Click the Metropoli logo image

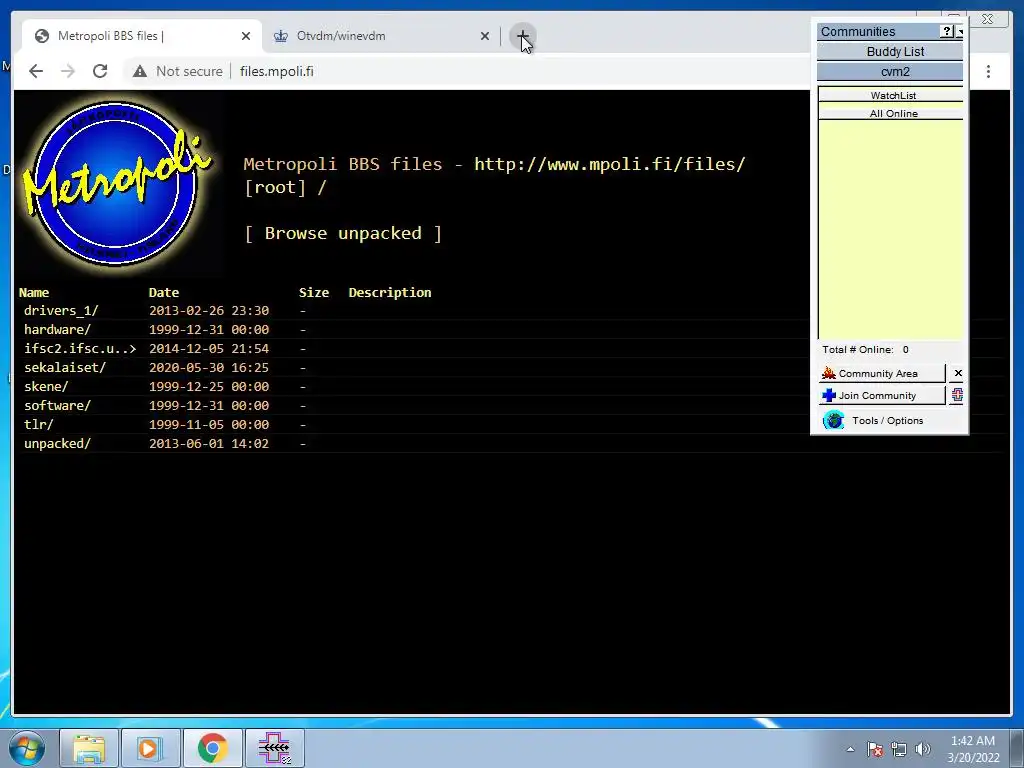click(x=117, y=183)
